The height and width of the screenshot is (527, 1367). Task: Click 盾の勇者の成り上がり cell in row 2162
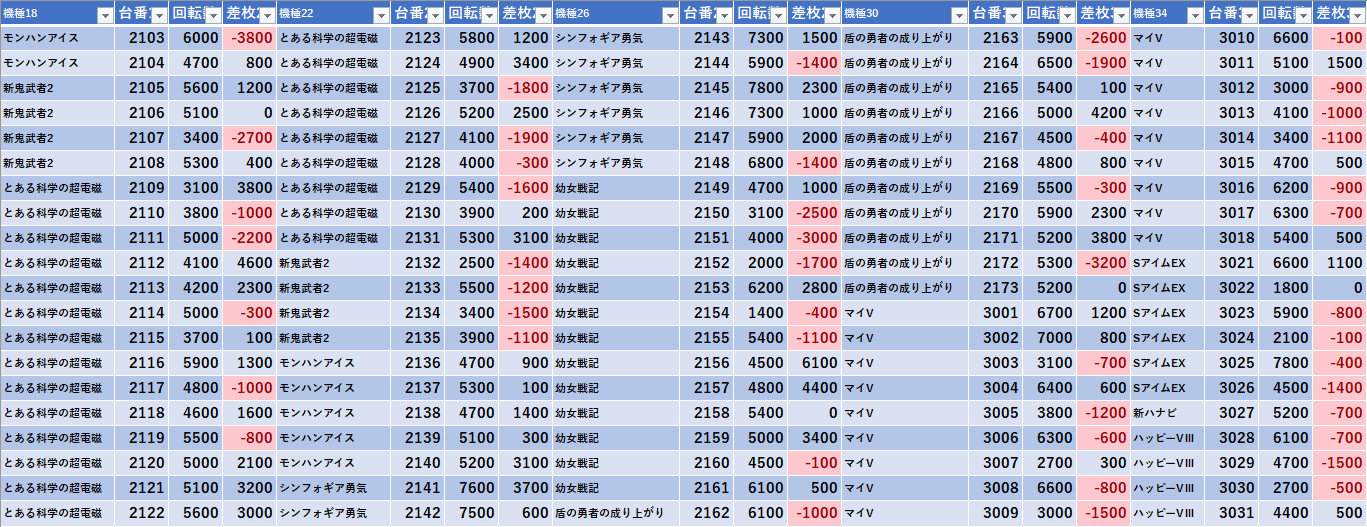pos(616,513)
